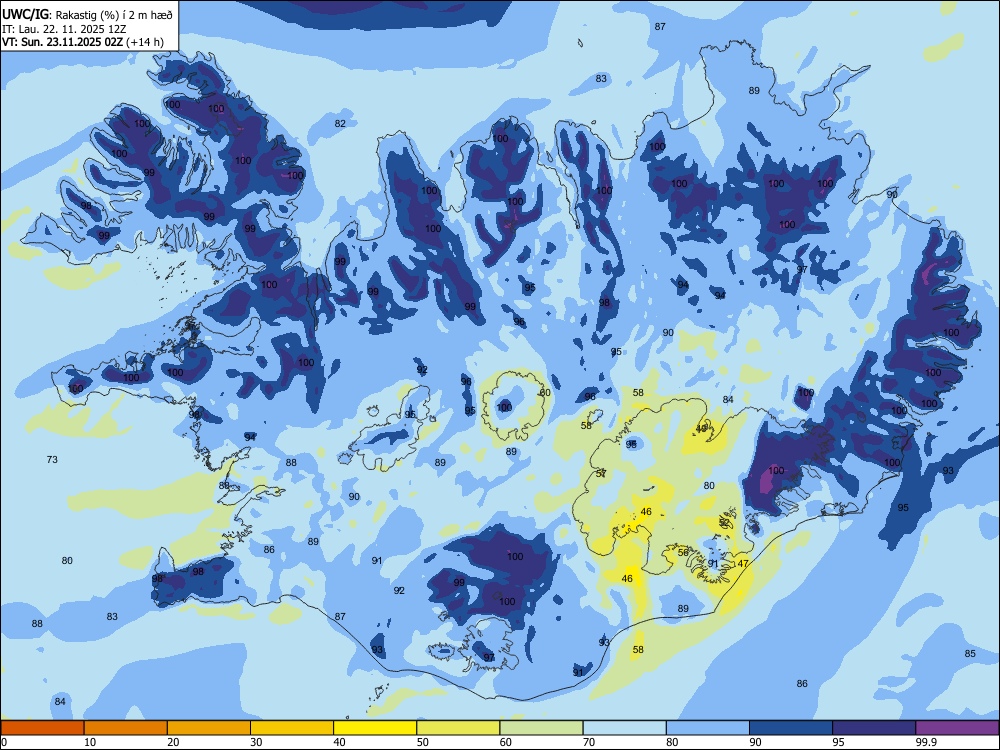This screenshot has width=1000, height=750.
Task: Click the humidity value 47 on the map
Action: point(742,564)
